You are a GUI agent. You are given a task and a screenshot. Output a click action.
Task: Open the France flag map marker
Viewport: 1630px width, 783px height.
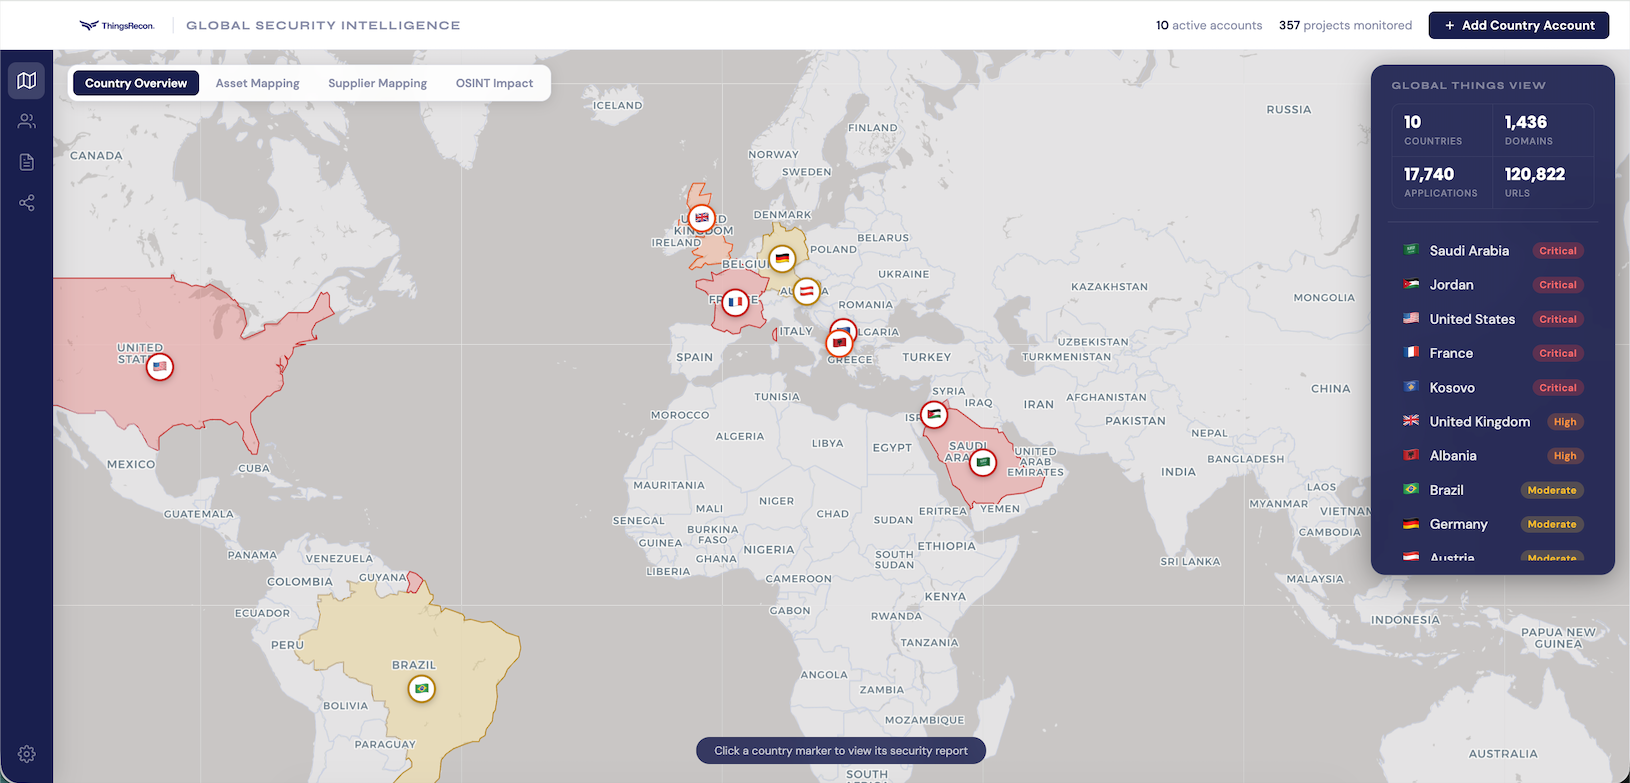click(735, 302)
